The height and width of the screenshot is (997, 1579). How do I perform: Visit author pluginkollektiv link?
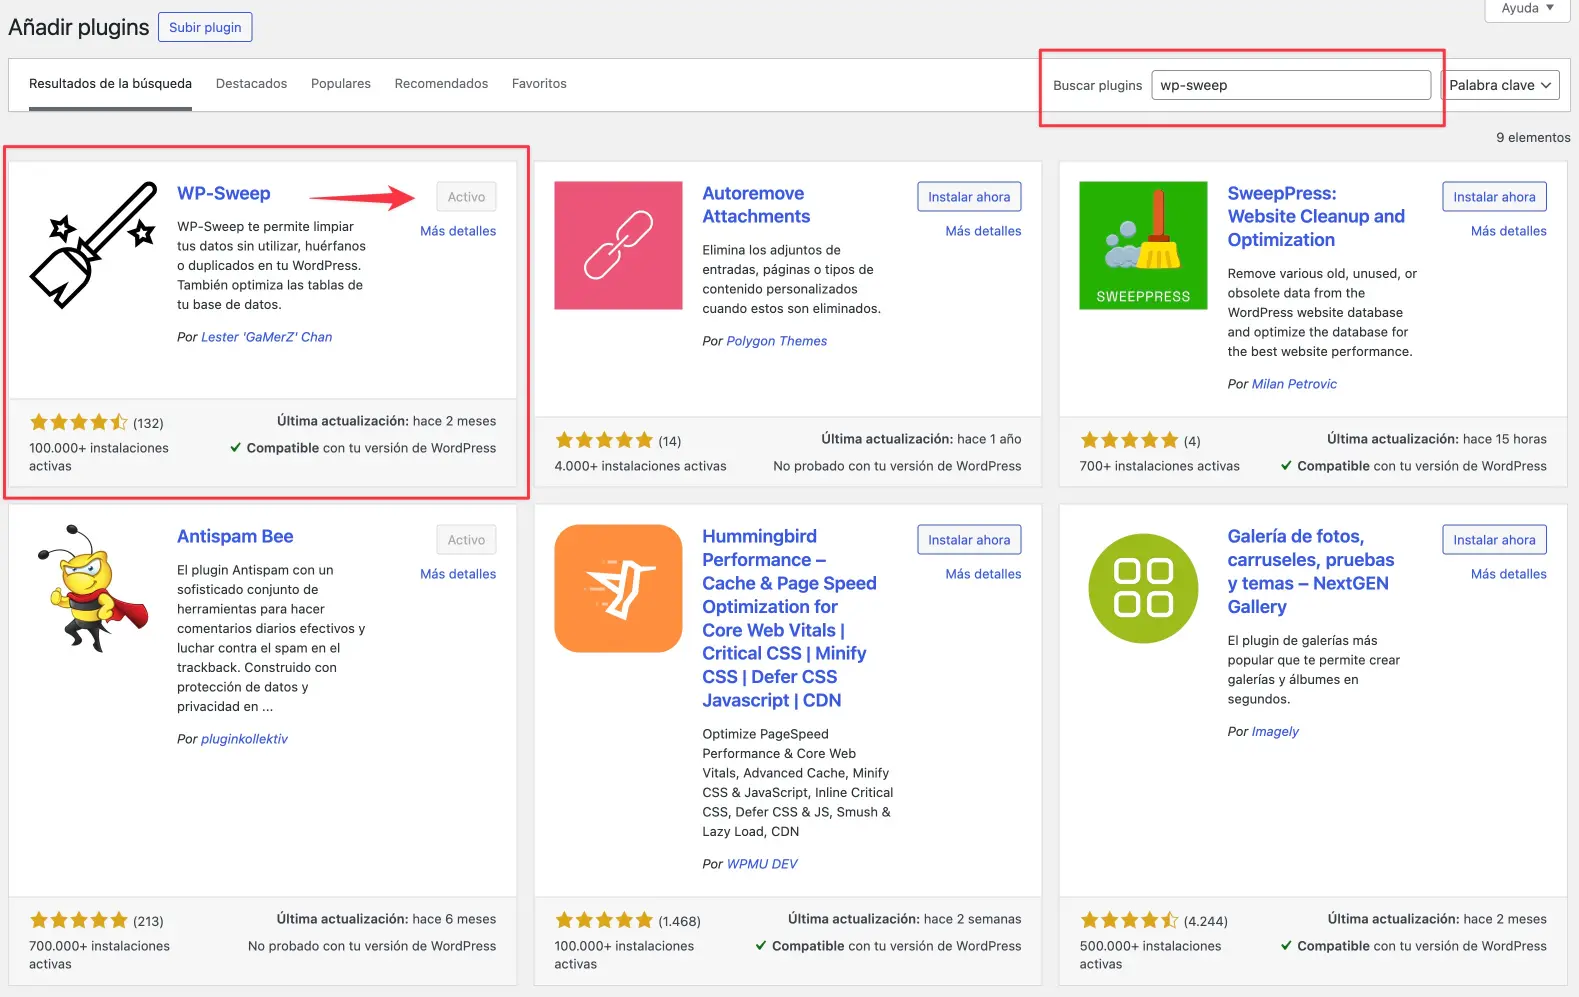coord(244,739)
